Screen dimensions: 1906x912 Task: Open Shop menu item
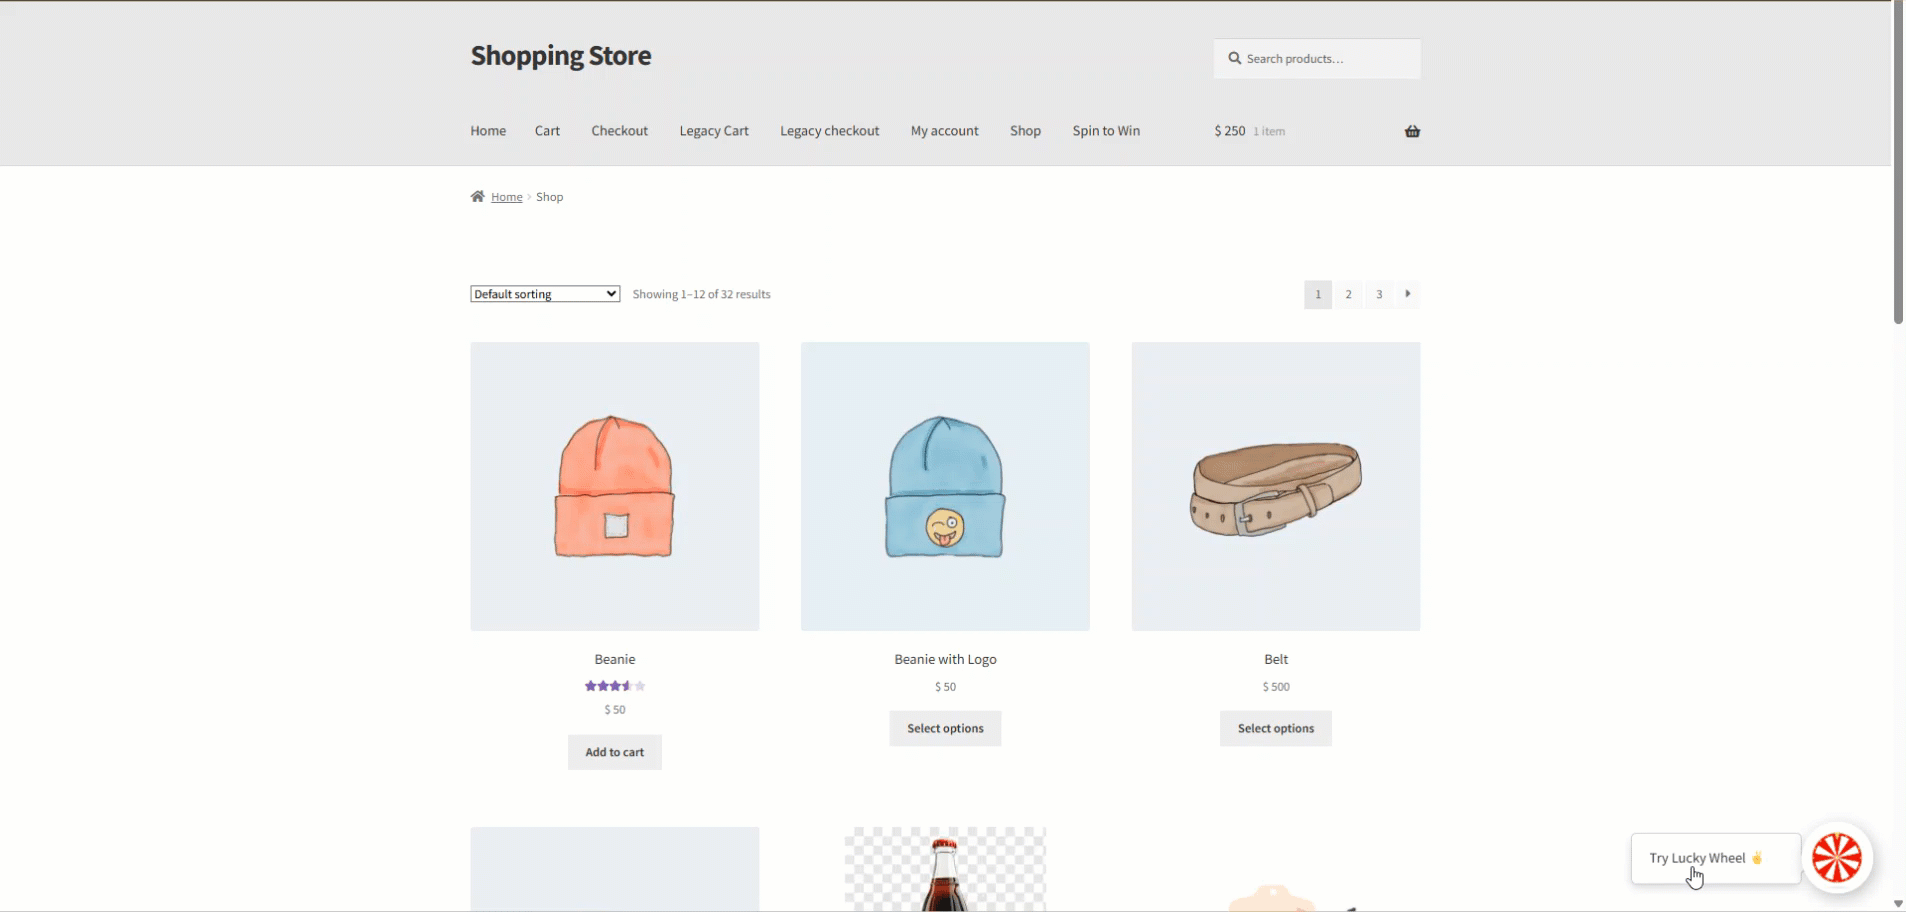coord(1024,131)
